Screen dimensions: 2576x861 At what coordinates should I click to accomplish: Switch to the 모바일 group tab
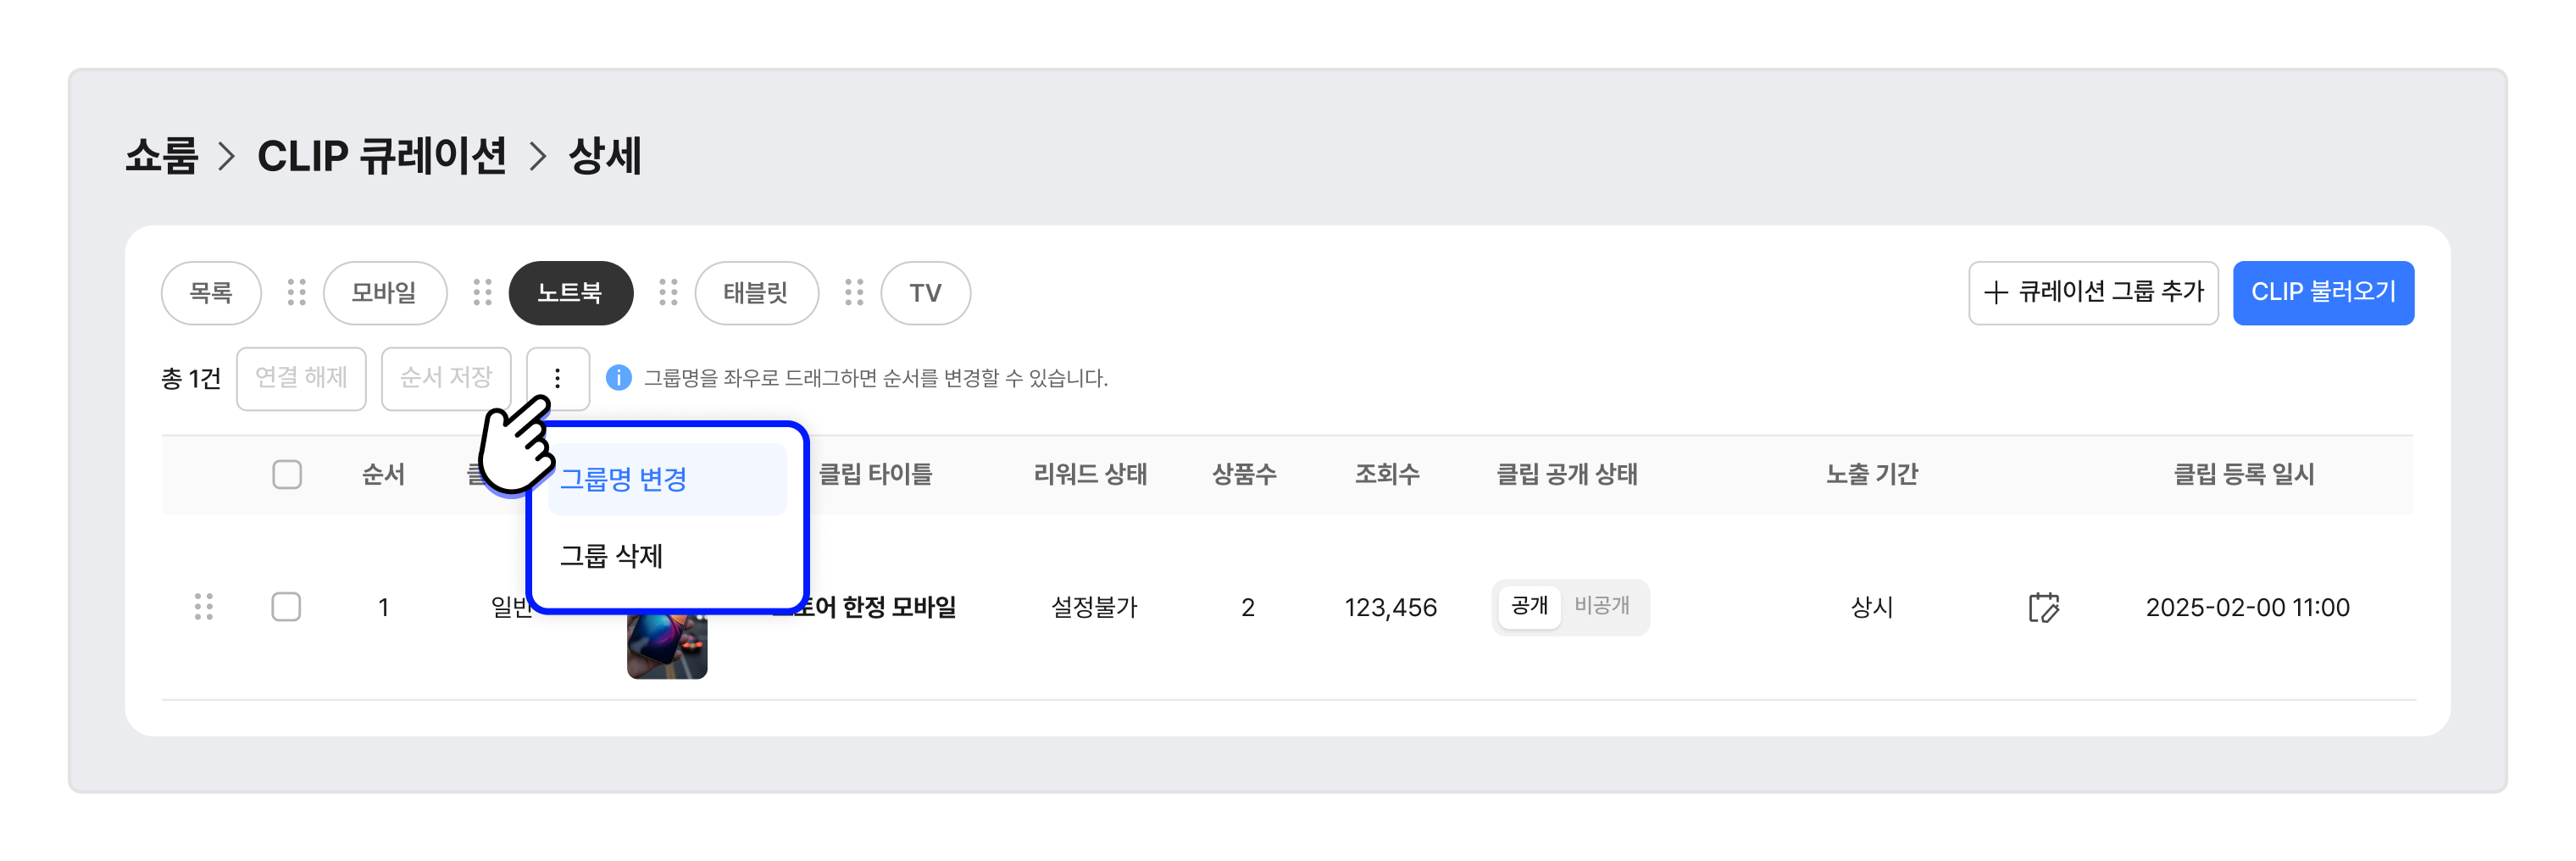(384, 292)
